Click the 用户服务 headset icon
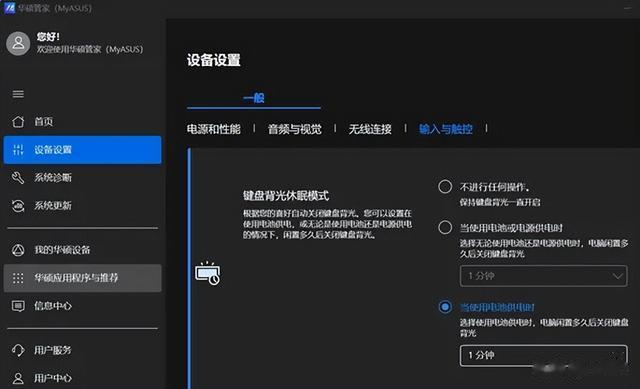This screenshot has width=640, height=389. click(x=18, y=350)
